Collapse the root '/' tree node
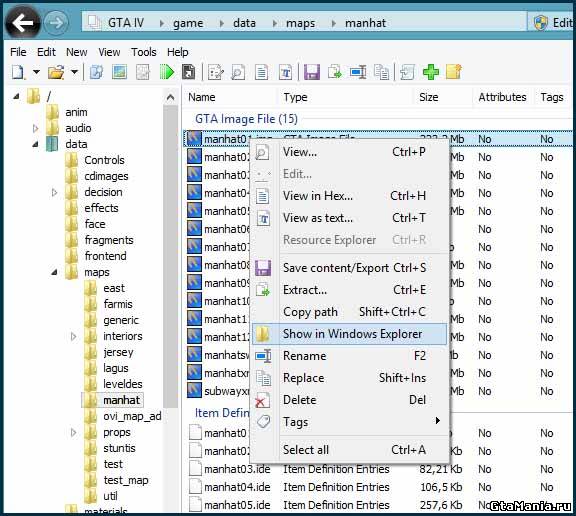 (x=16, y=97)
